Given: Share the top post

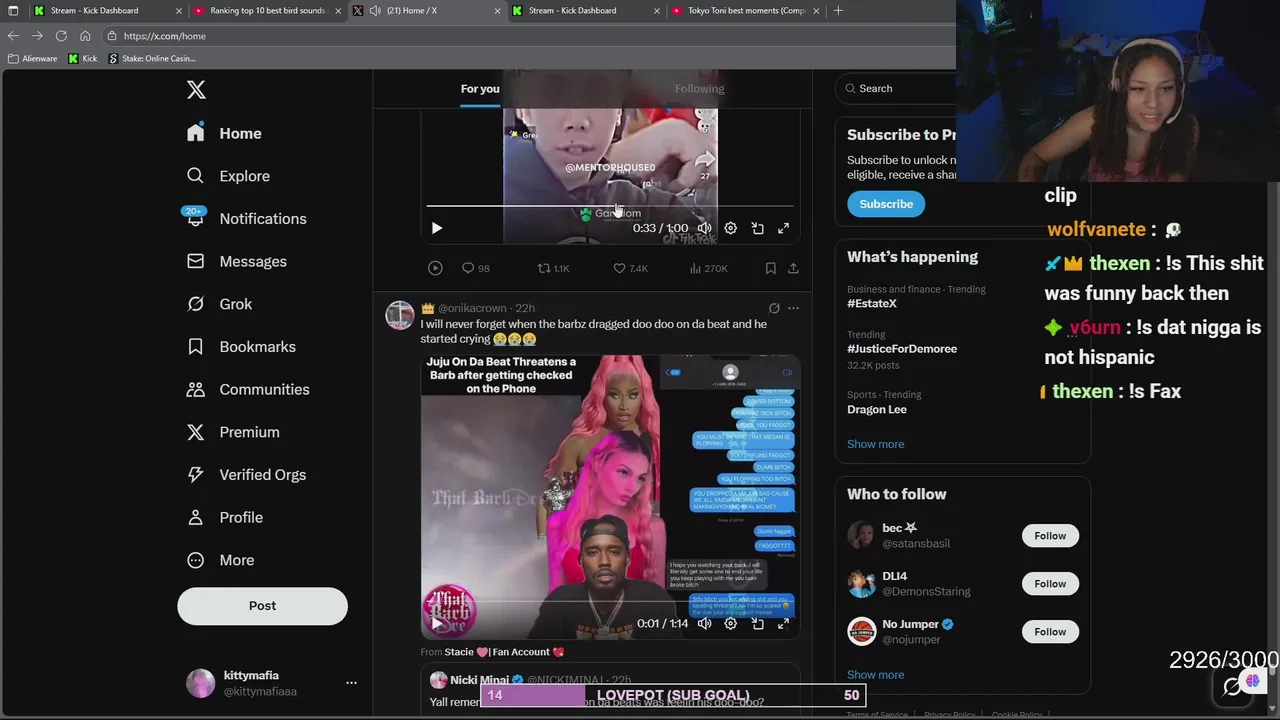Looking at the screenshot, I should point(793,268).
